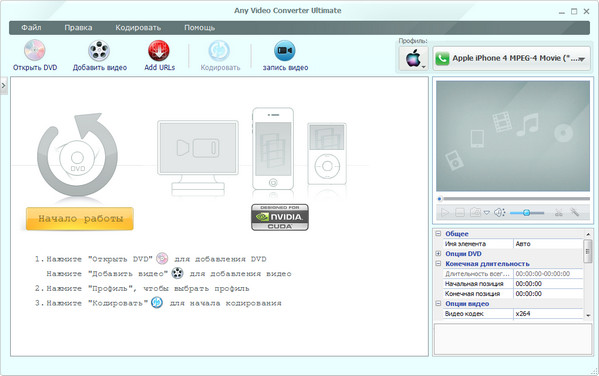Open the Помощь menu
599x376 pixels.
[x=199, y=28]
